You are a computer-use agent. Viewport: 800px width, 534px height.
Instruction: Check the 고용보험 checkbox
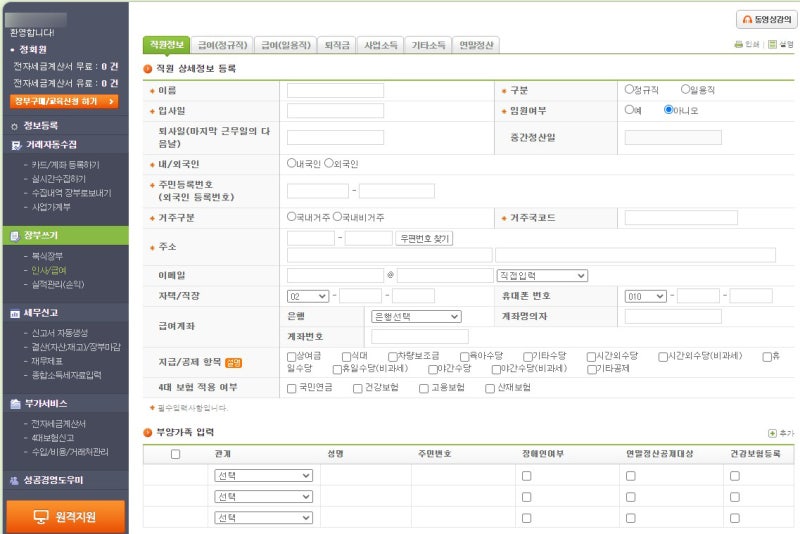click(x=423, y=389)
